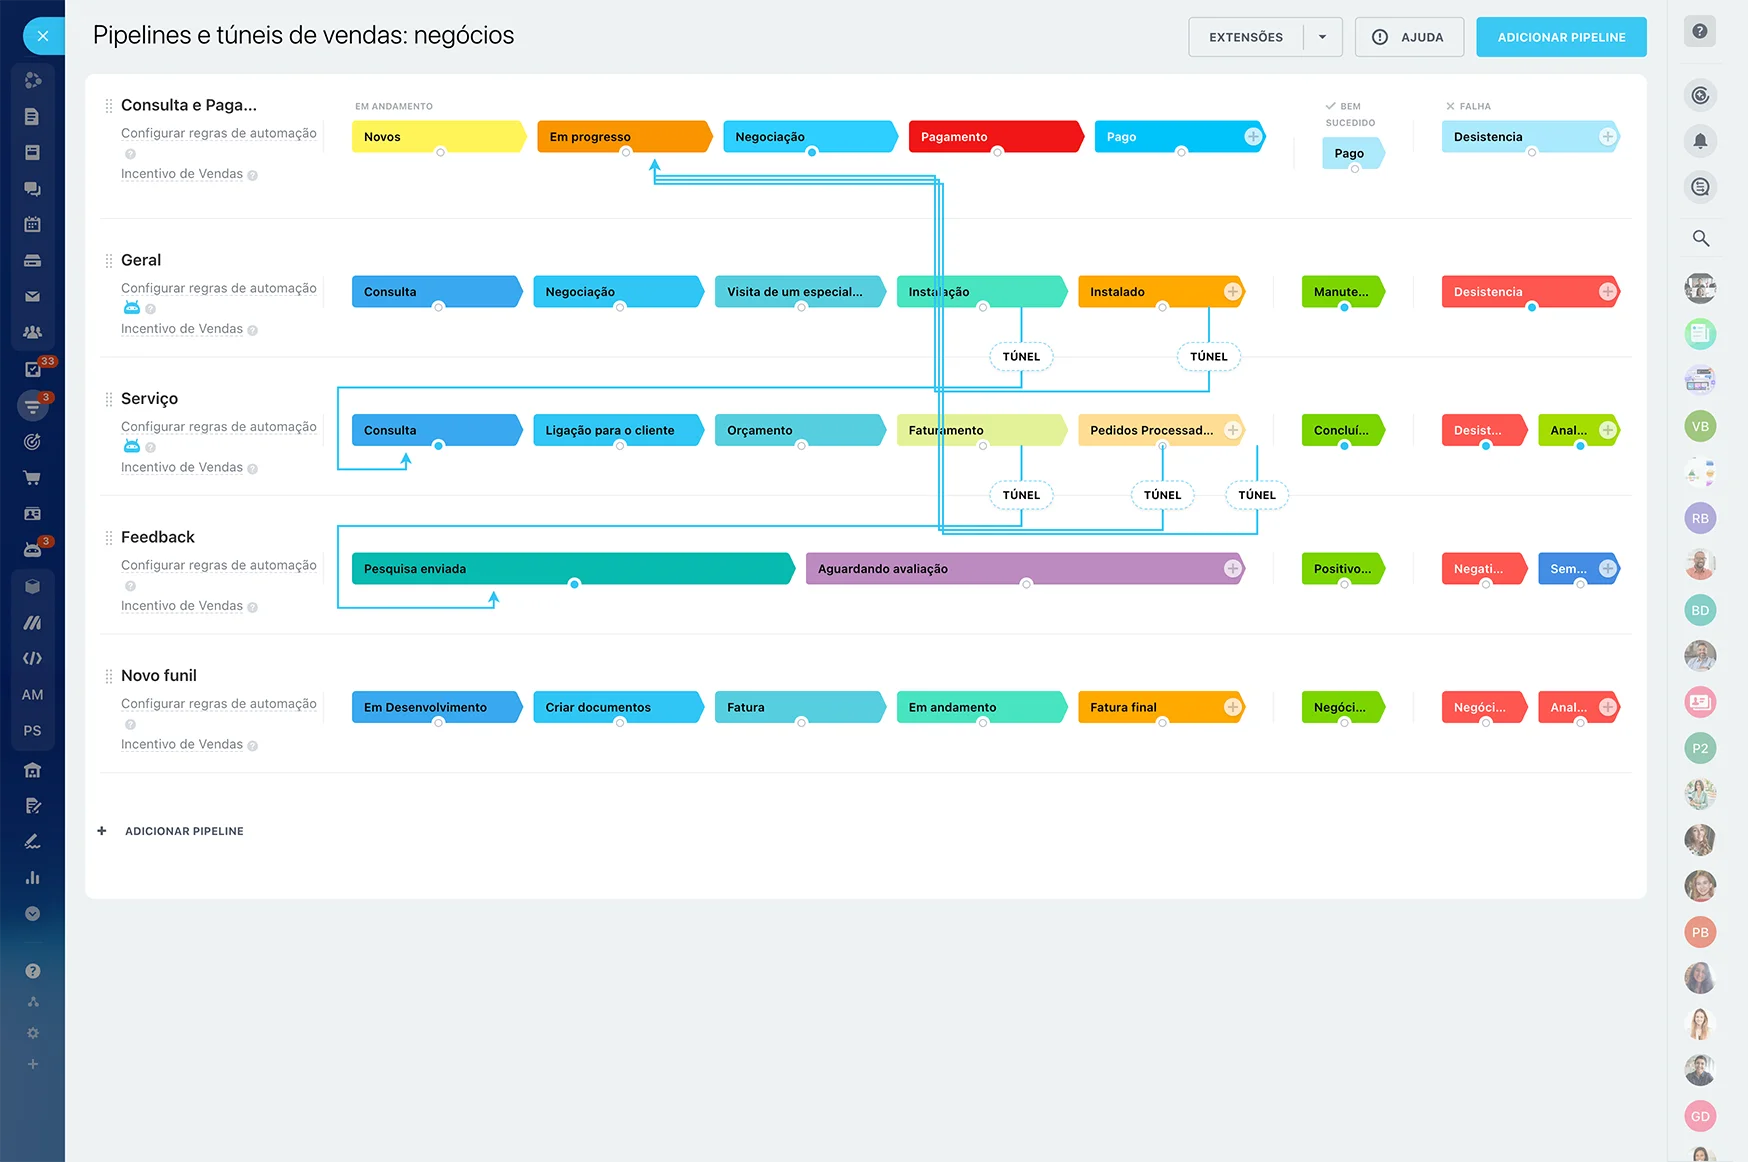The width and height of the screenshot is (1748, 1162).
Task: Select the Manute... success stage in Geral
Action: pos(1343,292)
